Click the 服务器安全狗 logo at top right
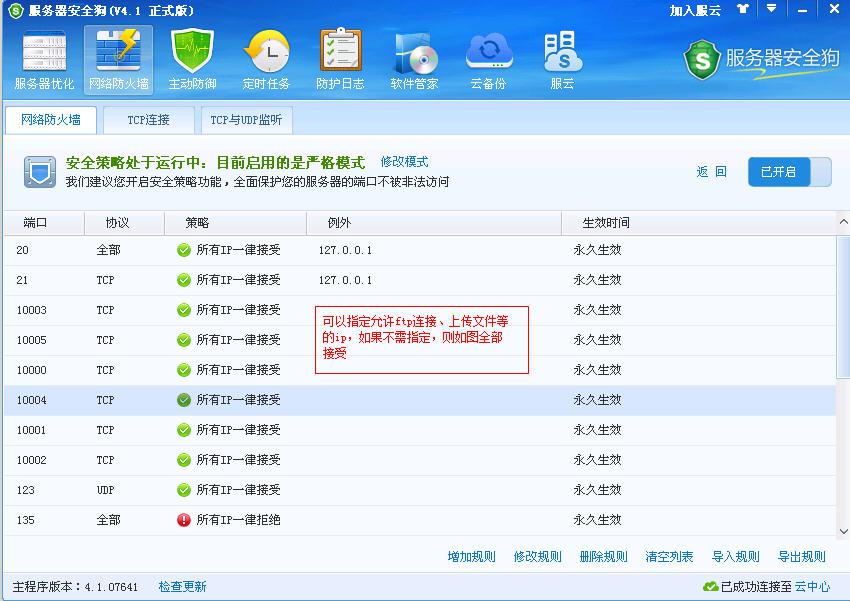The image size is (850, 601). coord(761,59)
